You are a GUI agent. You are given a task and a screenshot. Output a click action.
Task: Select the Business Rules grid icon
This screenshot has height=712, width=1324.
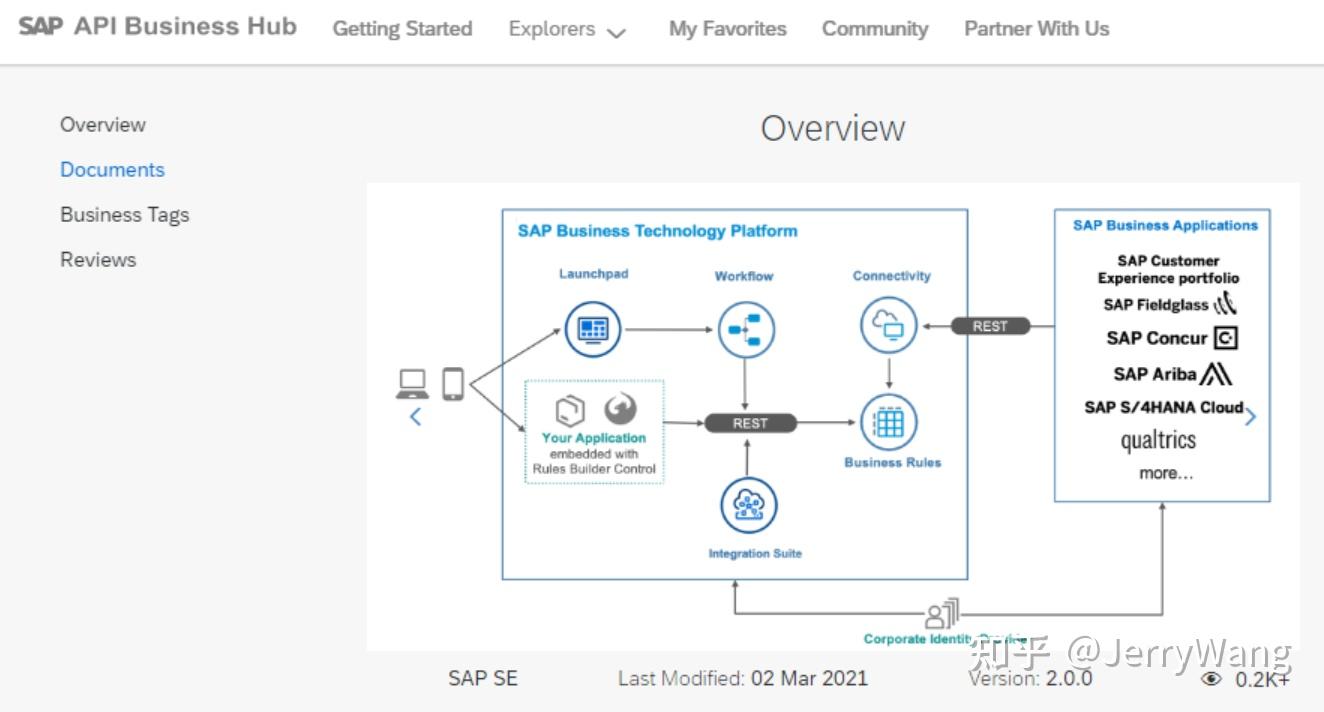point(889,421)
